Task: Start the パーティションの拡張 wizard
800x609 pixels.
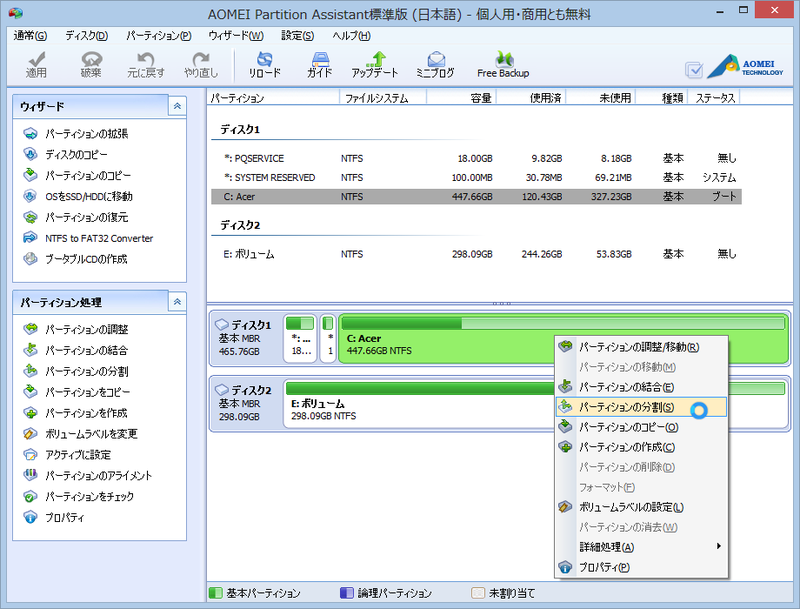Action: [x=76, y=134]
